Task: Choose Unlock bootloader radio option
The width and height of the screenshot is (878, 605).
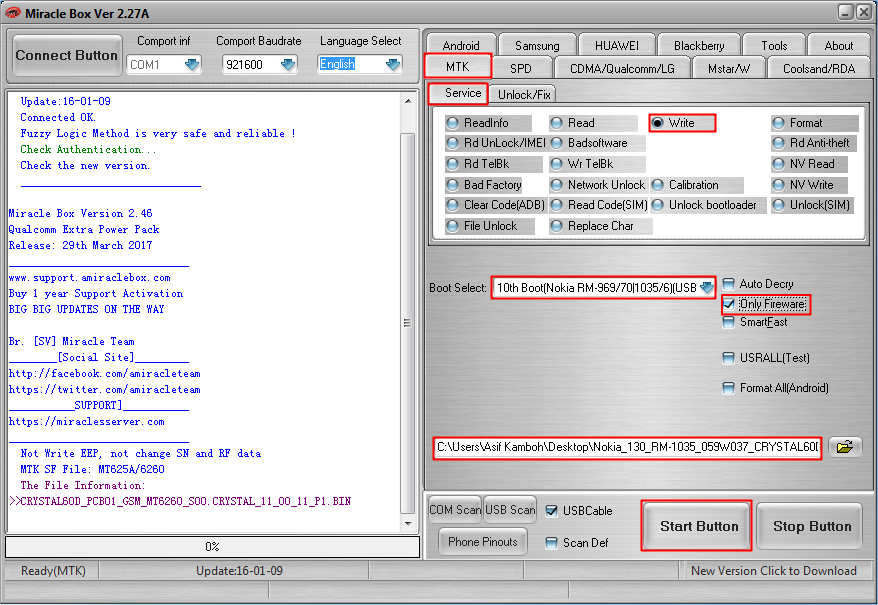Action: tap(708, 205)
